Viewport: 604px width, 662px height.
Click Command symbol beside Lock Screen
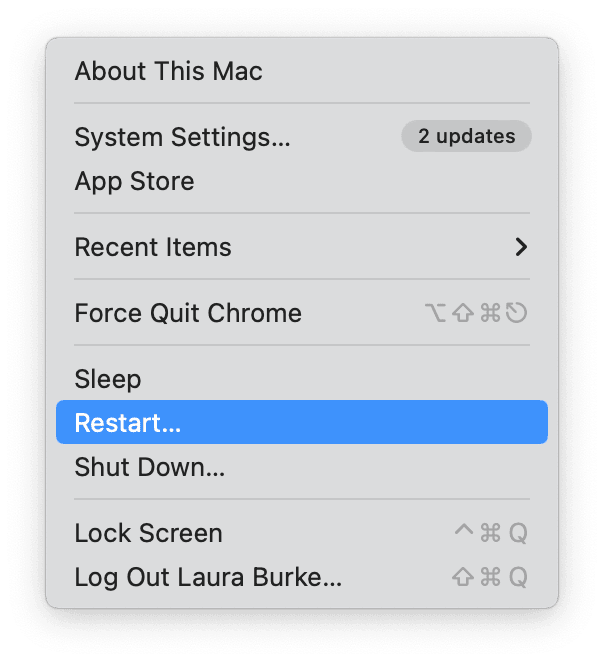coord(490,534)
